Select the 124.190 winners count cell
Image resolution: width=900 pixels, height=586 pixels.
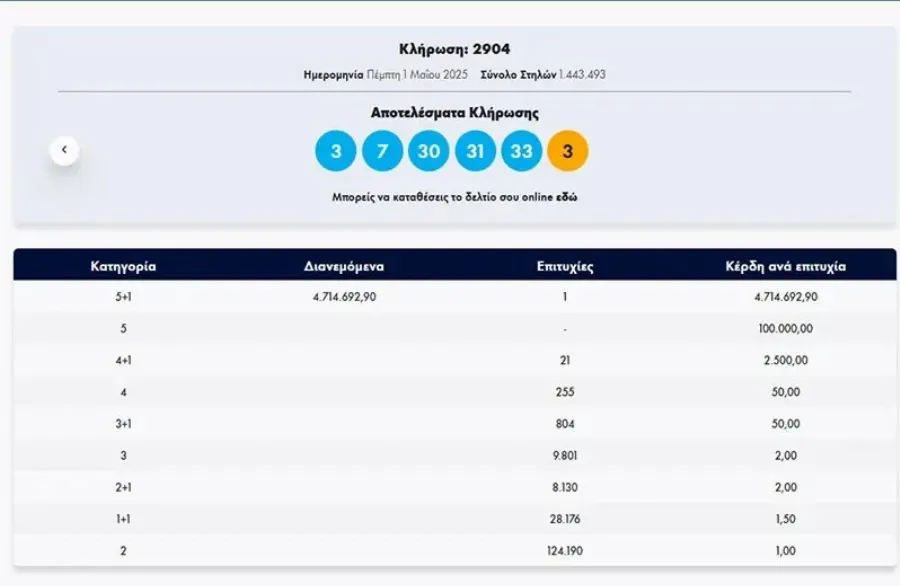pyautogui.click(x=565, y=550)
